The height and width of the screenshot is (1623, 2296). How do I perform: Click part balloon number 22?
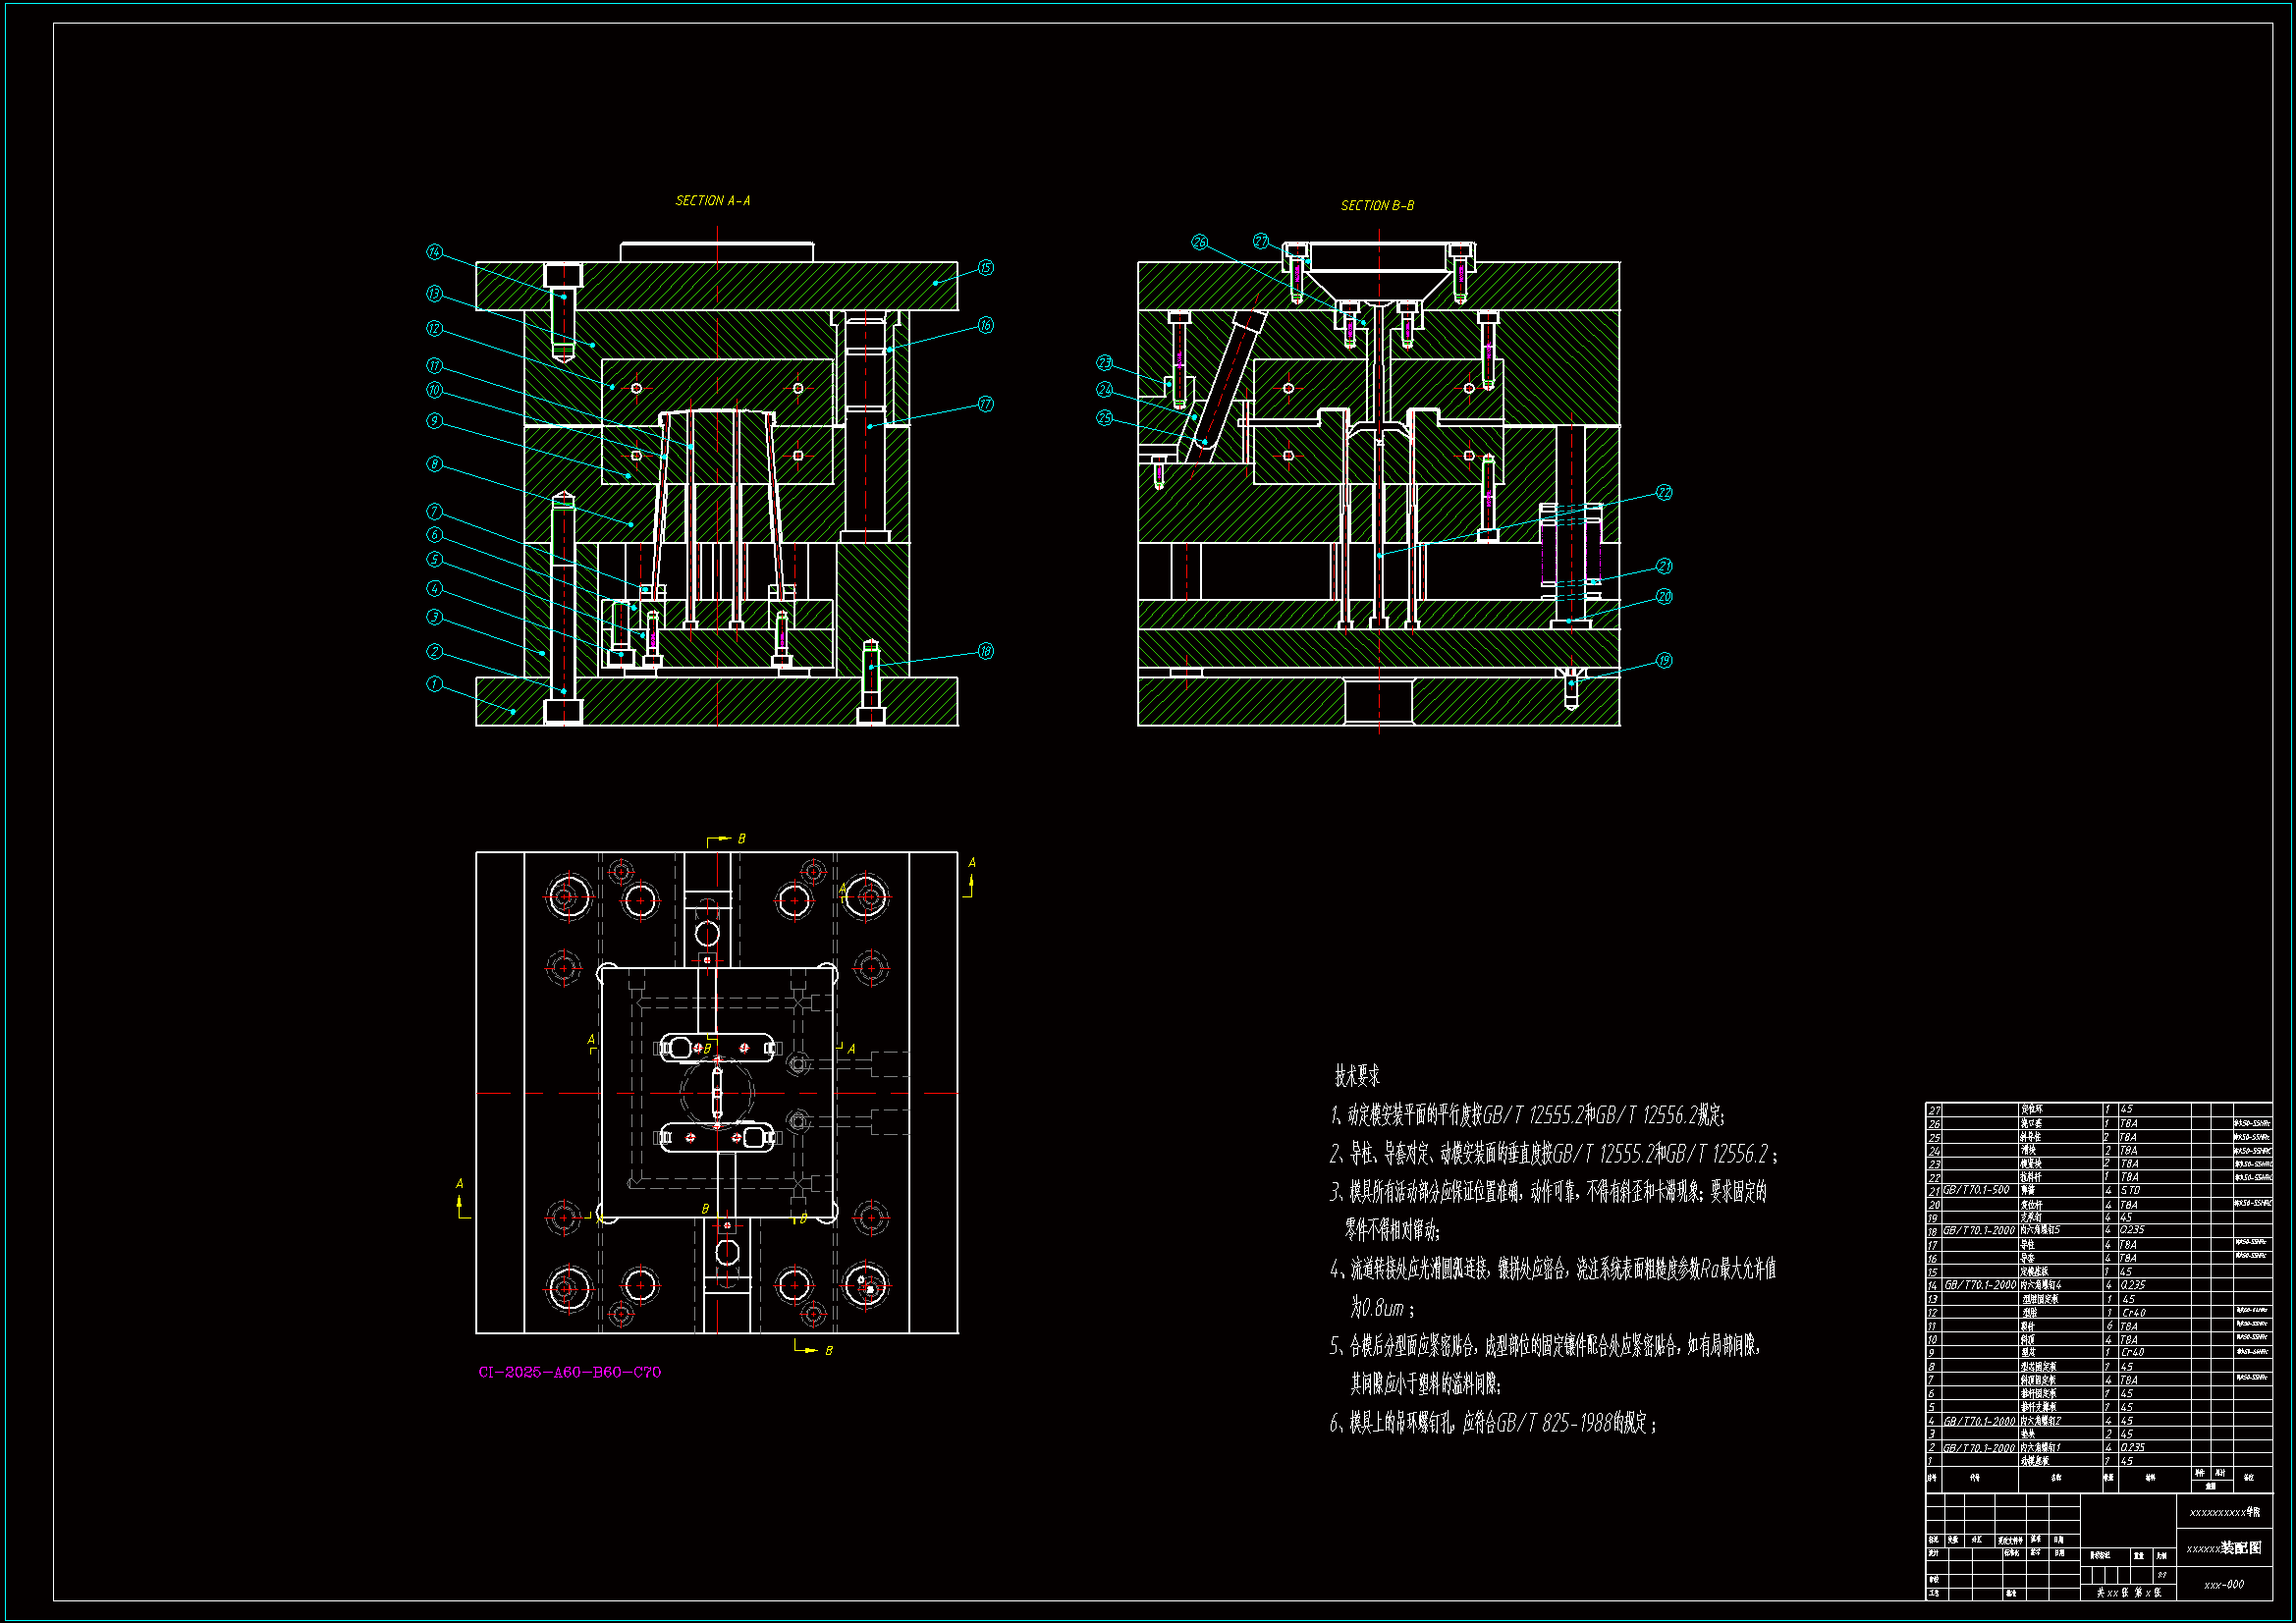[x=1664, y=492]
